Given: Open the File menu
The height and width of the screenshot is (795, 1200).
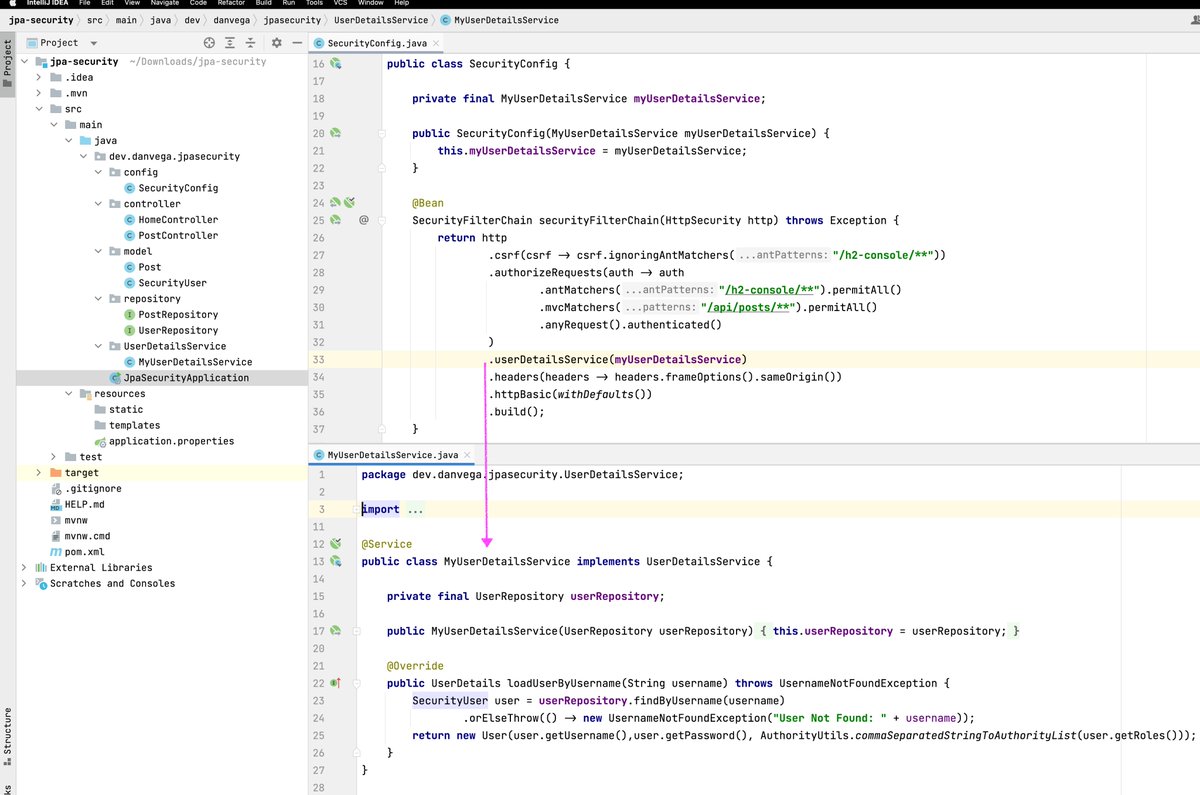Looking at the screenshot, I should coord(84,4).
